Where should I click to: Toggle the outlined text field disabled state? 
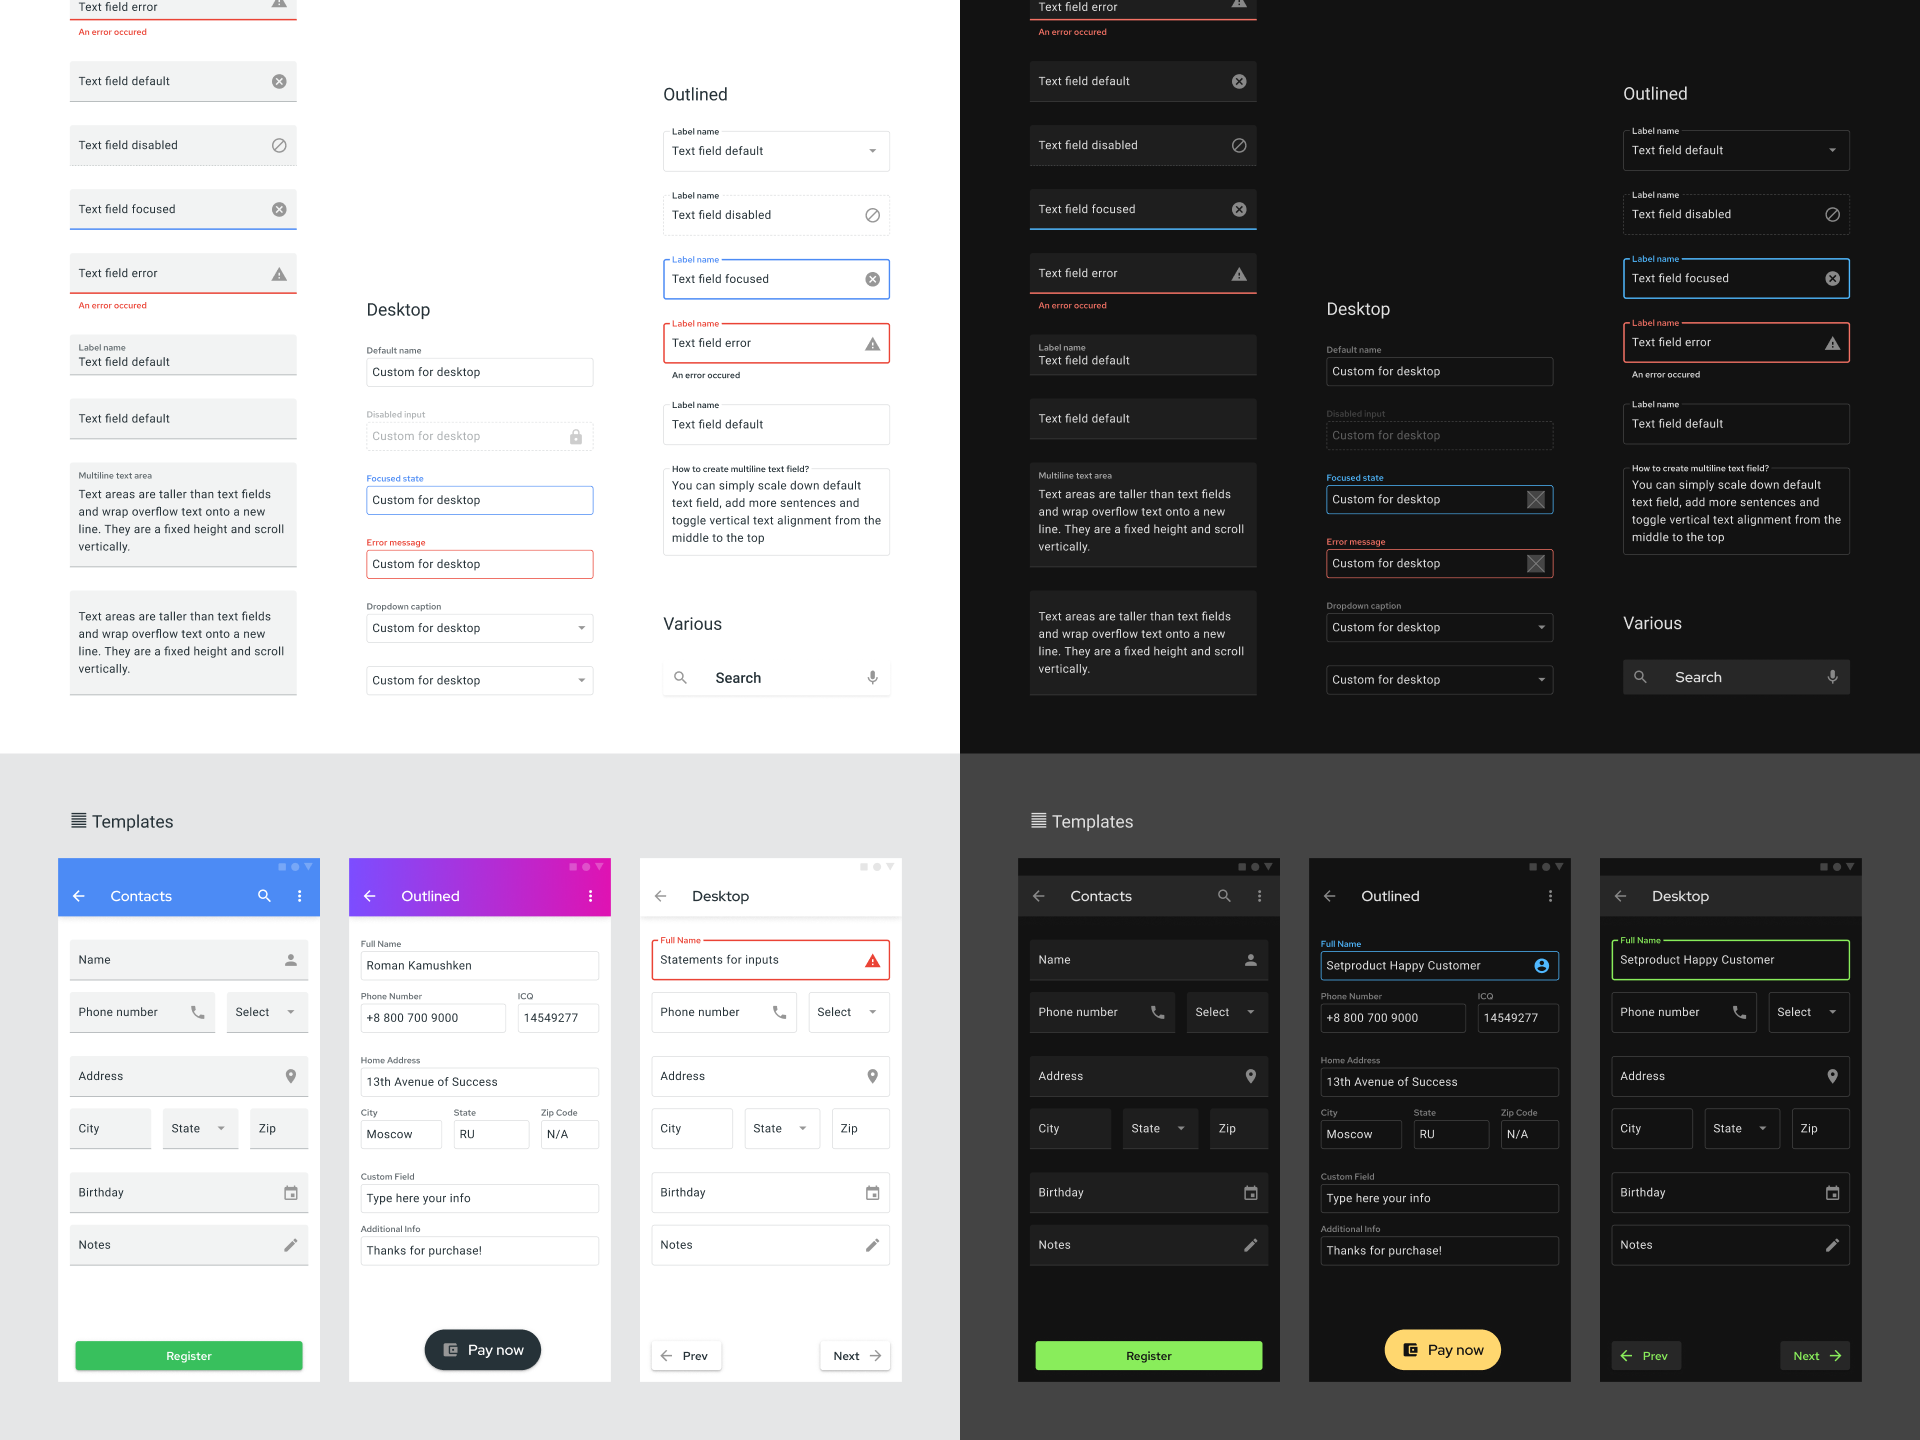tap(777, 213)
